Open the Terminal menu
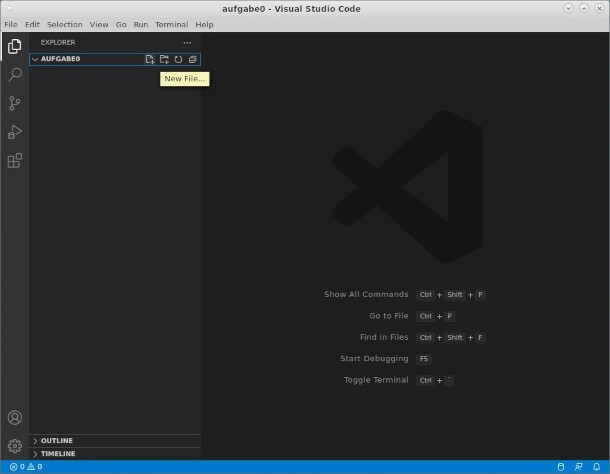The height and width of the screenshot is (474, 610). [172, 25]
